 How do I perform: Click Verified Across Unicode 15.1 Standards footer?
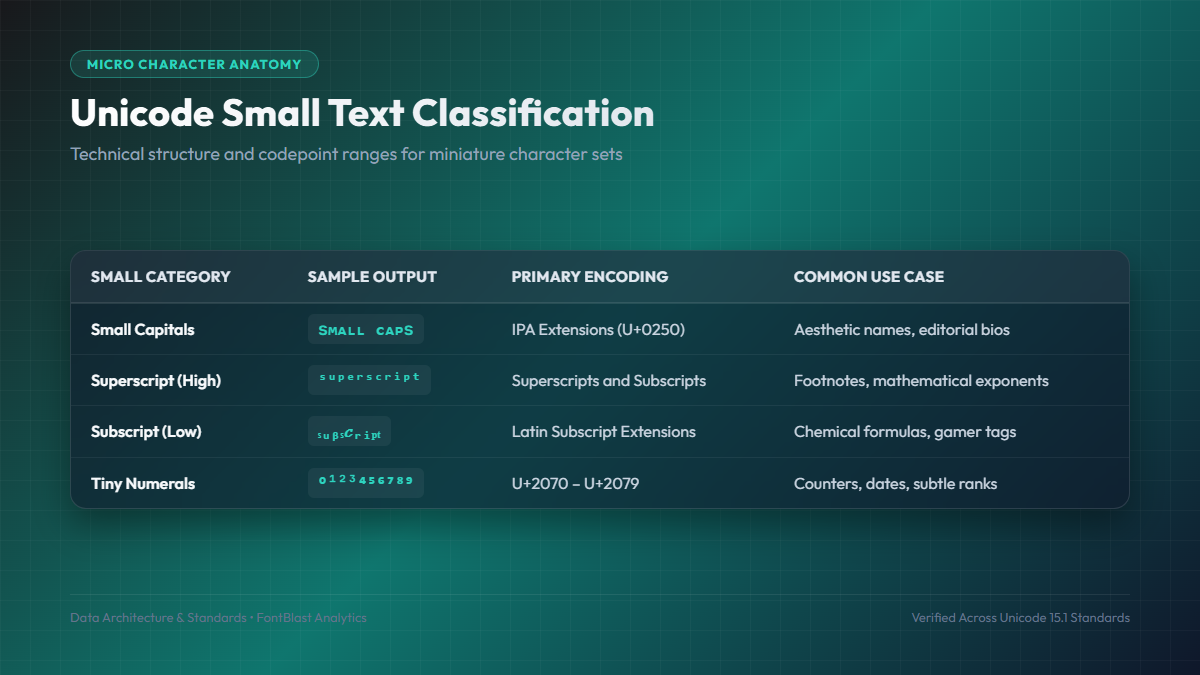[x=1021, y=618]
